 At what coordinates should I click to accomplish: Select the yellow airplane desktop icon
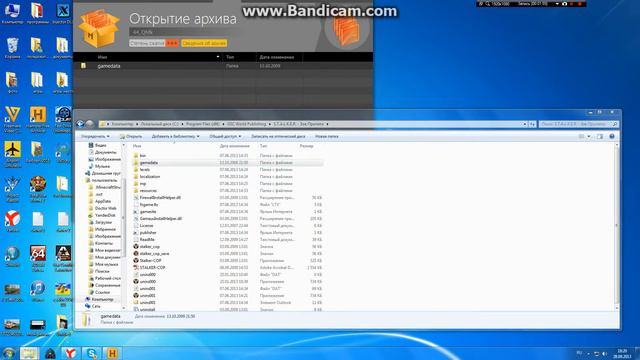[x=12, y=153]
